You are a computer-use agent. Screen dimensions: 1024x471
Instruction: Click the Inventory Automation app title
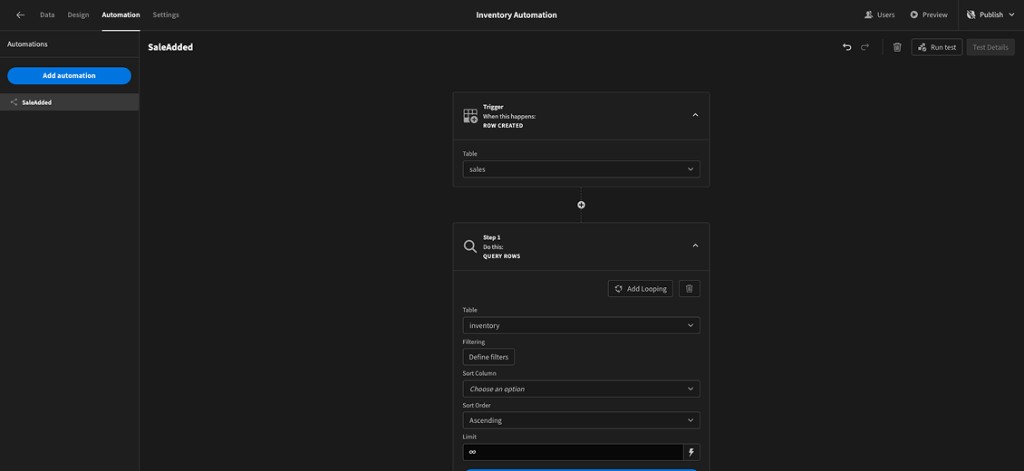[516, 15]
